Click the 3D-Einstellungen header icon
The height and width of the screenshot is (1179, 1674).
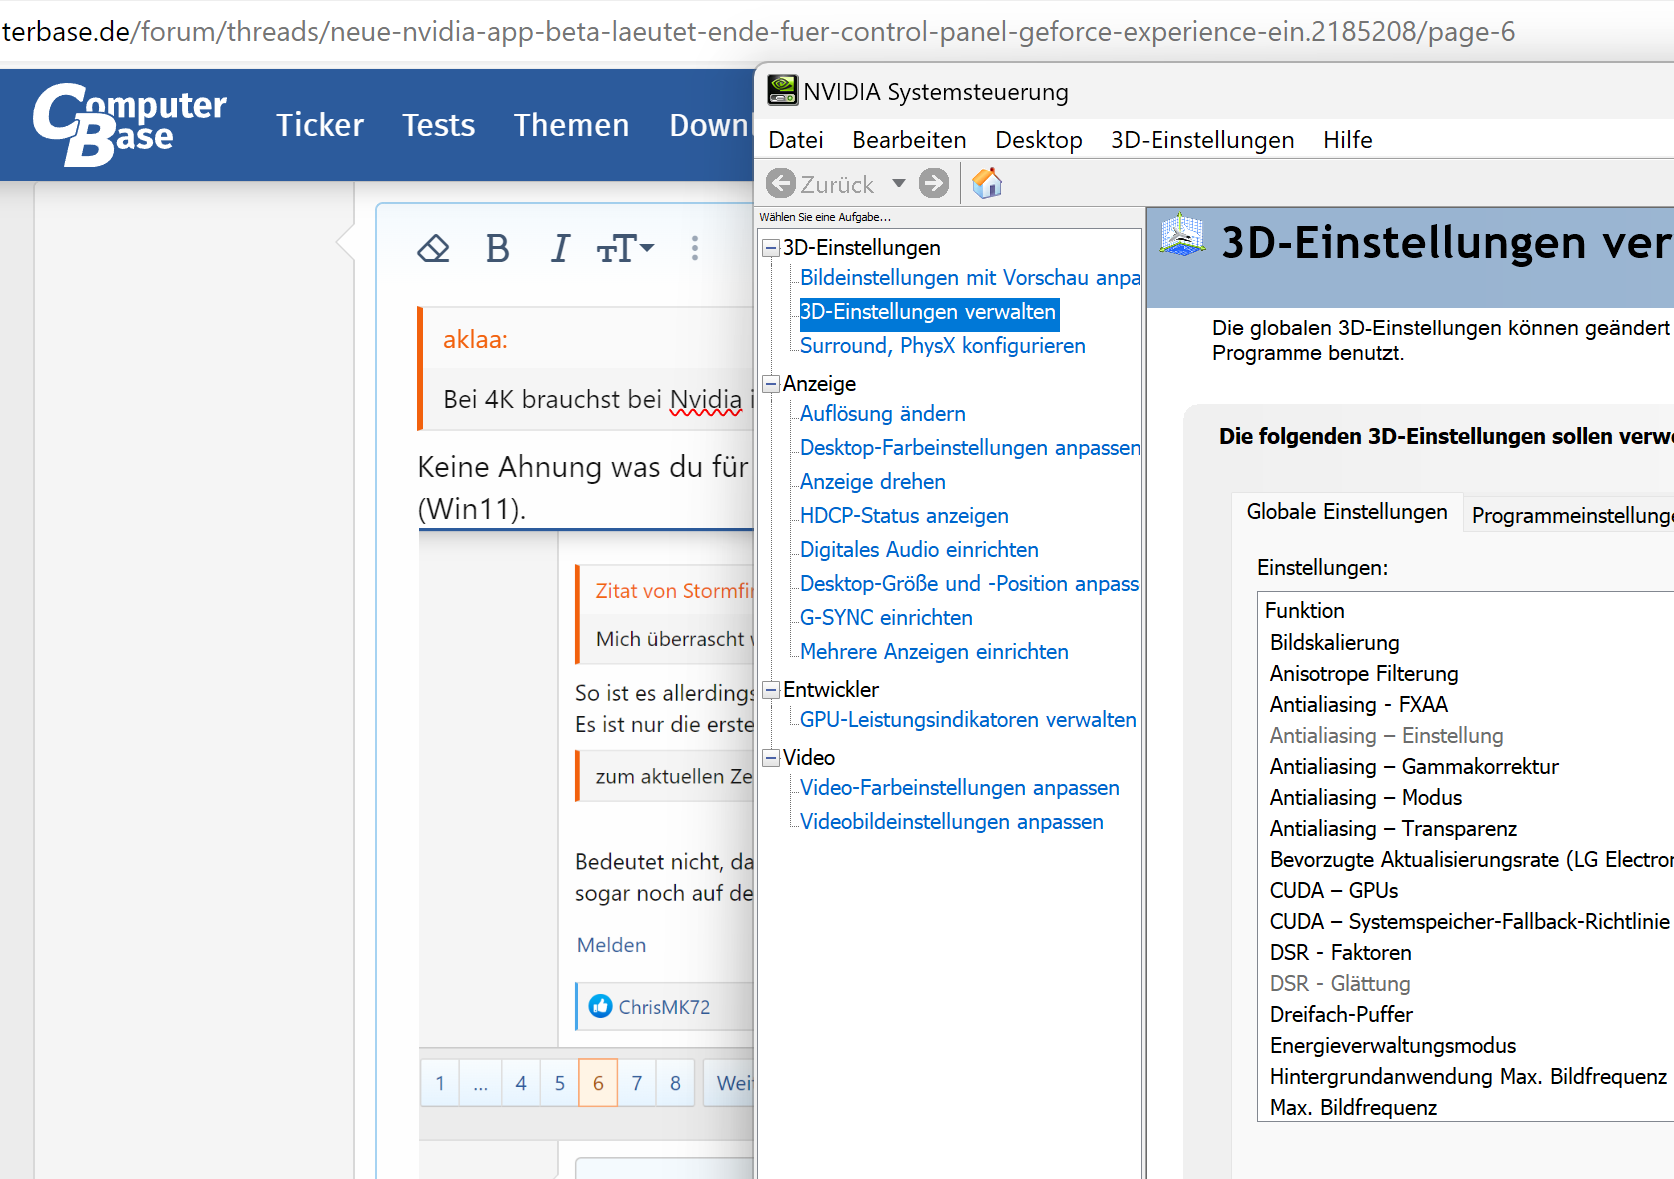click(x=1183, y=237)
